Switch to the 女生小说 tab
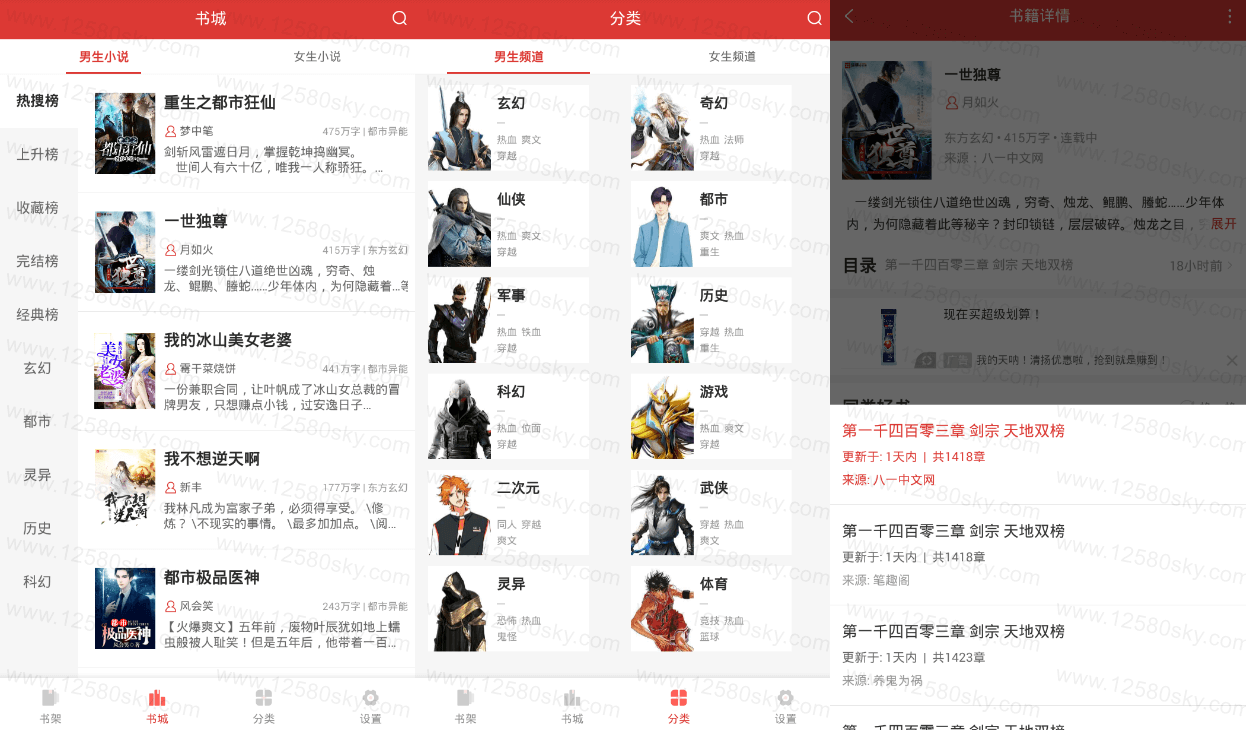Viewport: 1246px width, 730px height. click(317, 57)
